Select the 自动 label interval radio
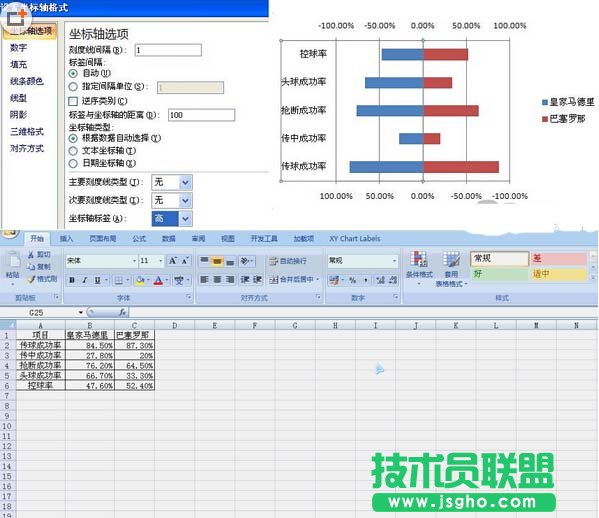The image size is (599, 518). click(x=73, y=73)
